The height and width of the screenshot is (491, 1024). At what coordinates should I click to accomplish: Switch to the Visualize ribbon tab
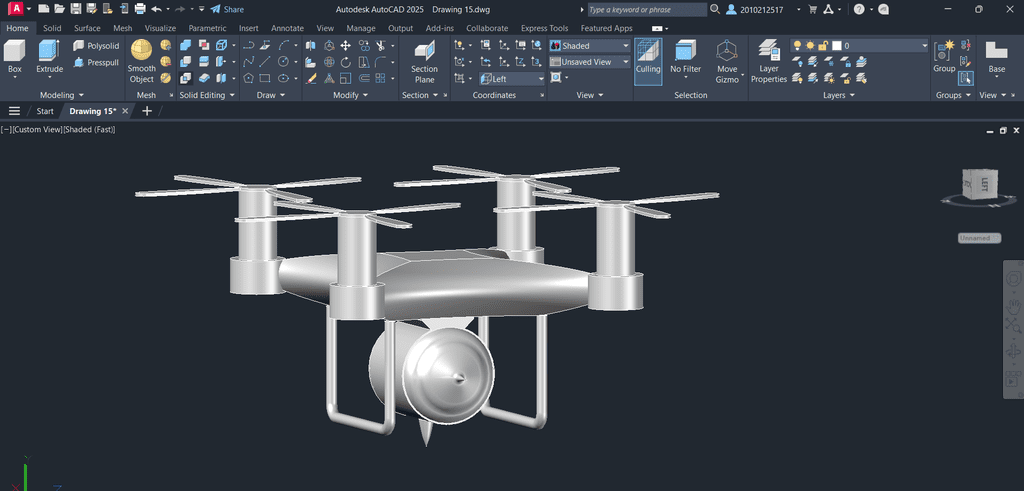tap(161, 28)
